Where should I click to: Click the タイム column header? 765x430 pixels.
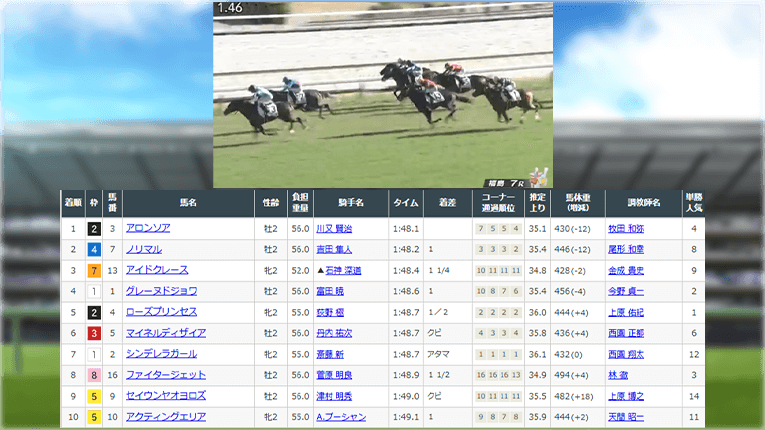[406, 203]
